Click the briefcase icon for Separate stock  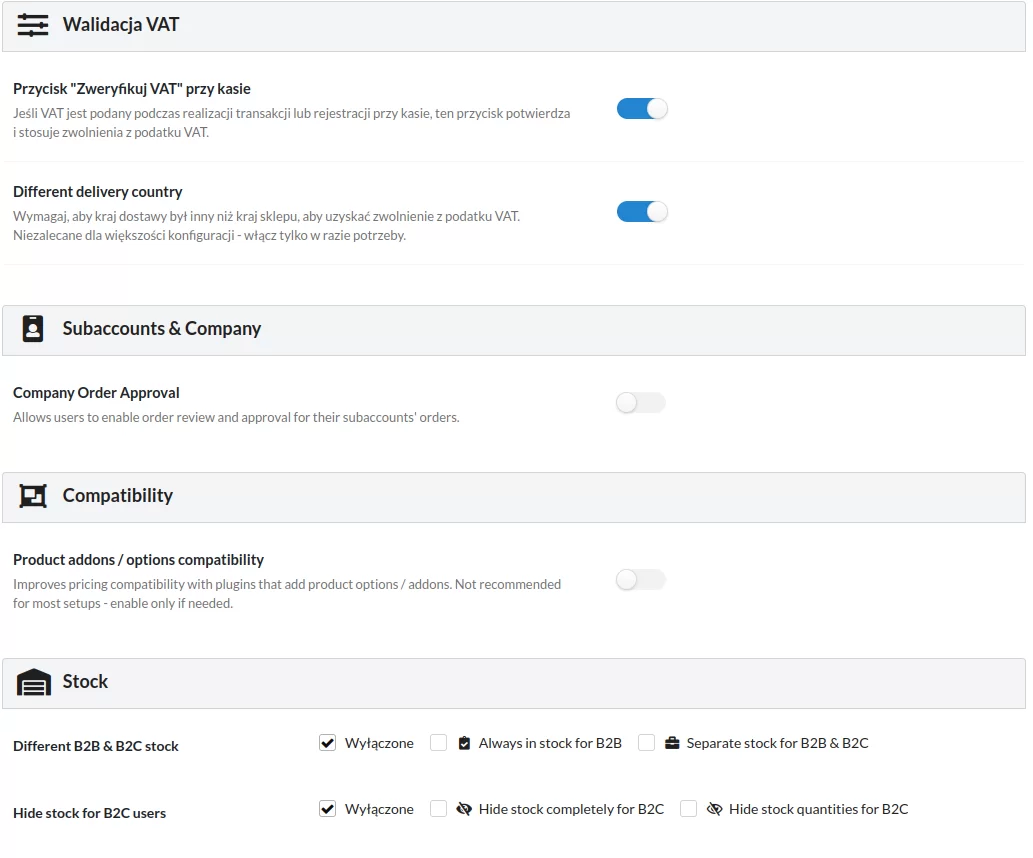(x=672, y=743)
